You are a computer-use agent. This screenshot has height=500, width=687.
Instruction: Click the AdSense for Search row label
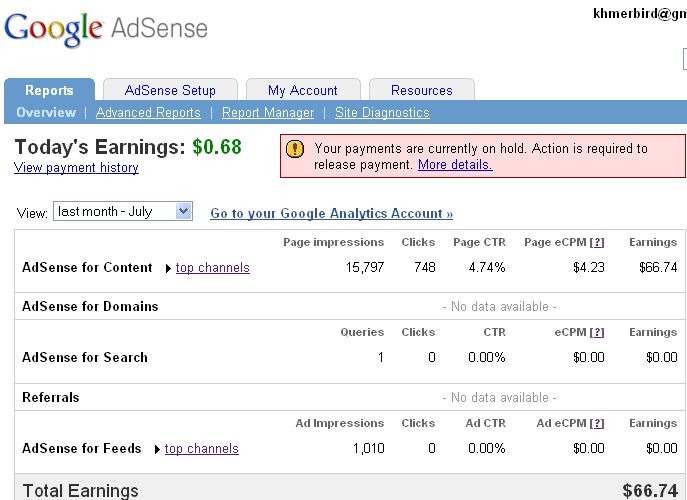(x=85, y=358)
